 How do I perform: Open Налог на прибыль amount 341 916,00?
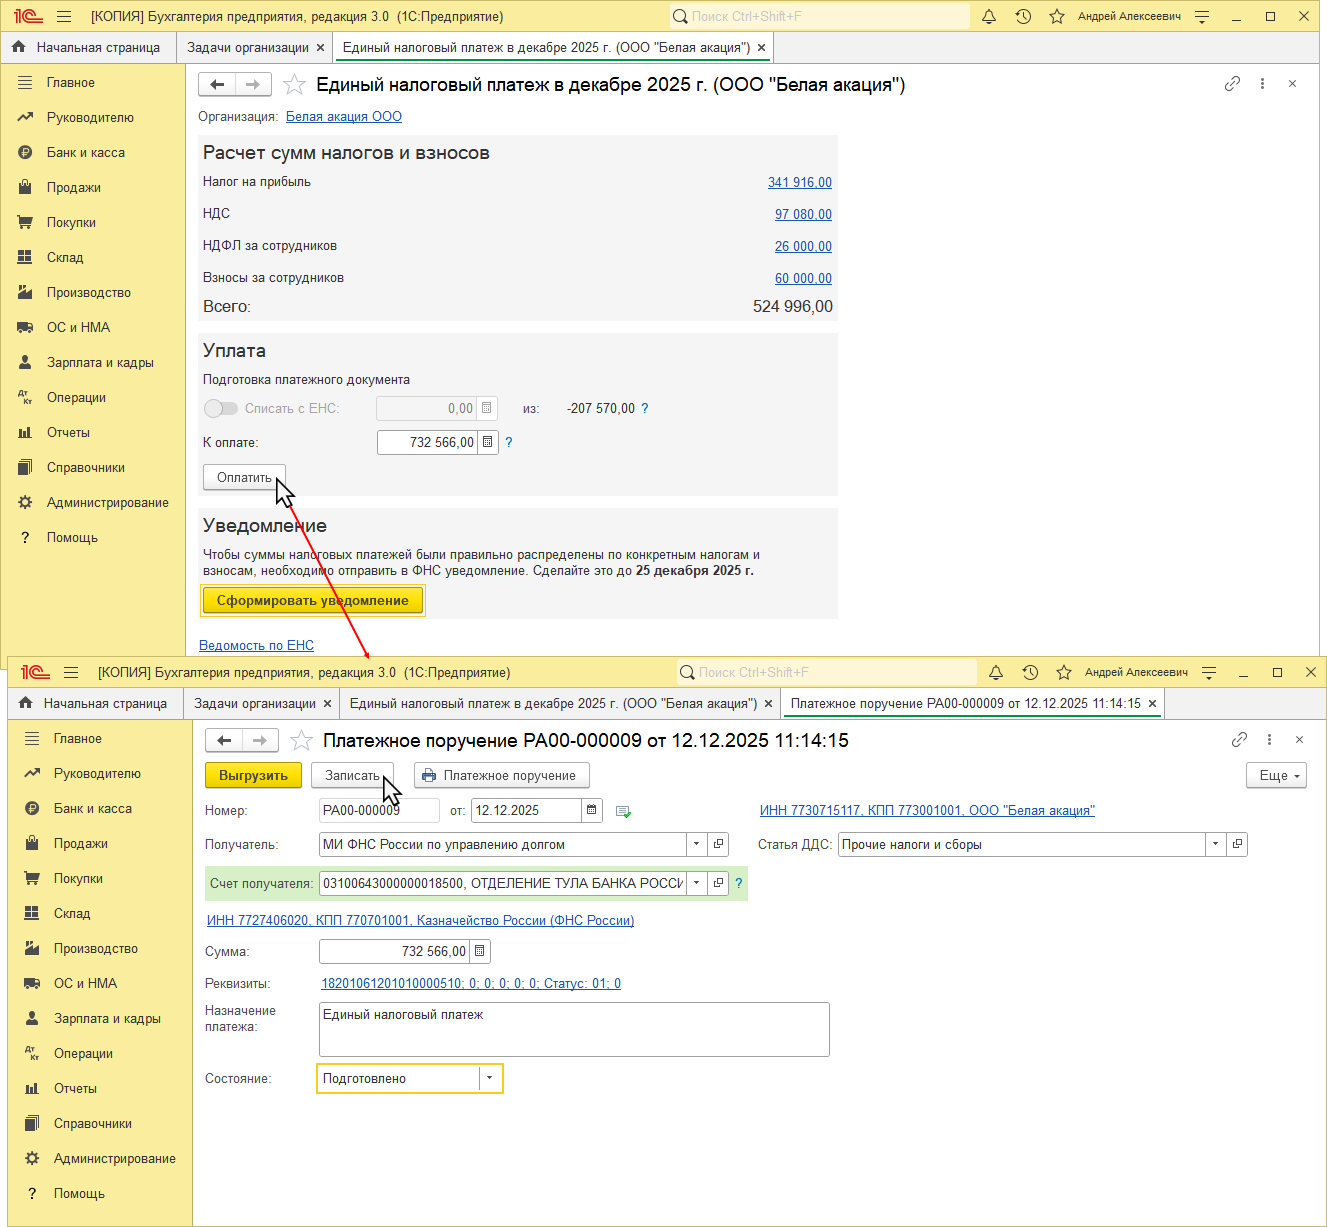point(800,182)
